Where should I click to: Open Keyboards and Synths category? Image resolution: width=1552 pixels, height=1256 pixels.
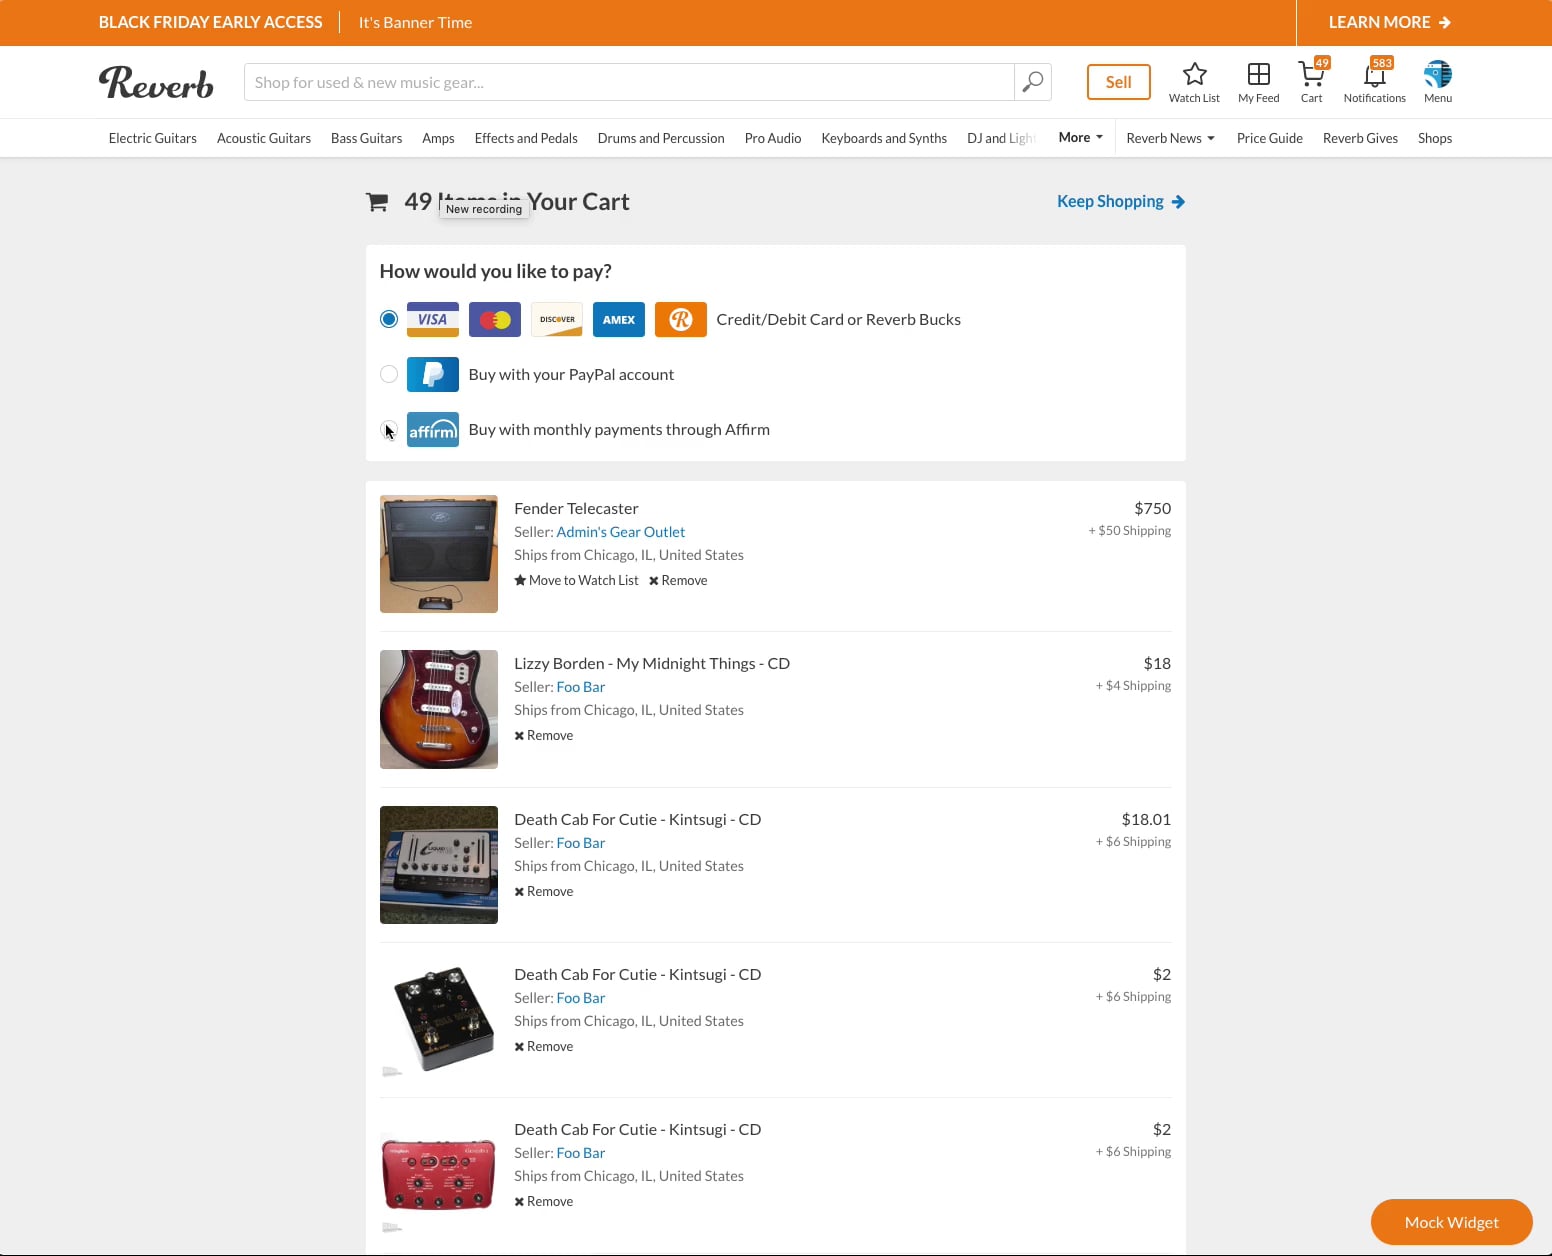tap(884, 138)
